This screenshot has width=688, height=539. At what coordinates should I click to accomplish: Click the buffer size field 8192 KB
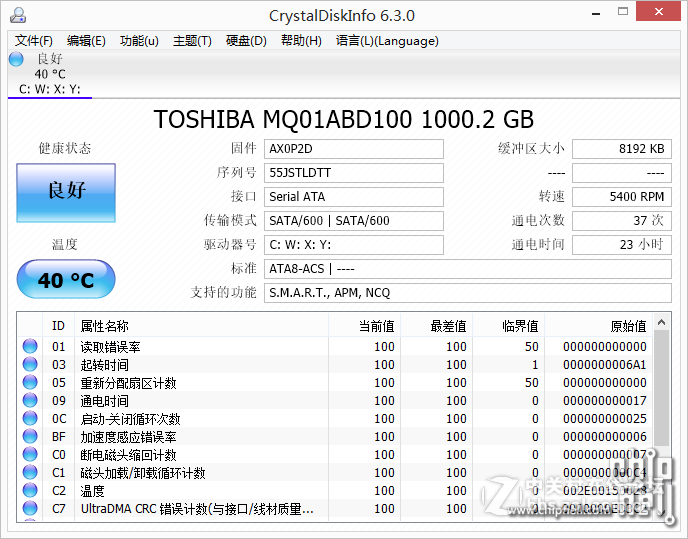622,149
